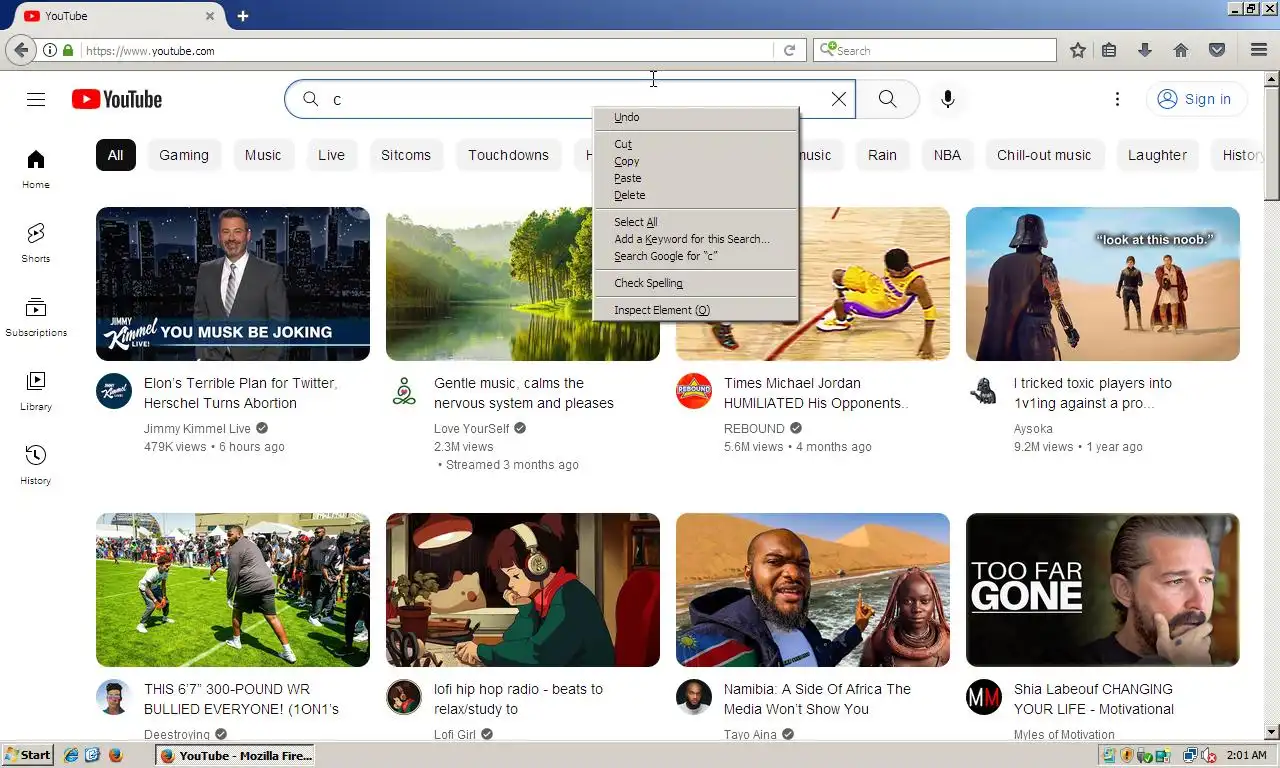This screenshot has width=1280, height=768.
Task: Select the Rain filter chip
Action: tap(882, 155)
